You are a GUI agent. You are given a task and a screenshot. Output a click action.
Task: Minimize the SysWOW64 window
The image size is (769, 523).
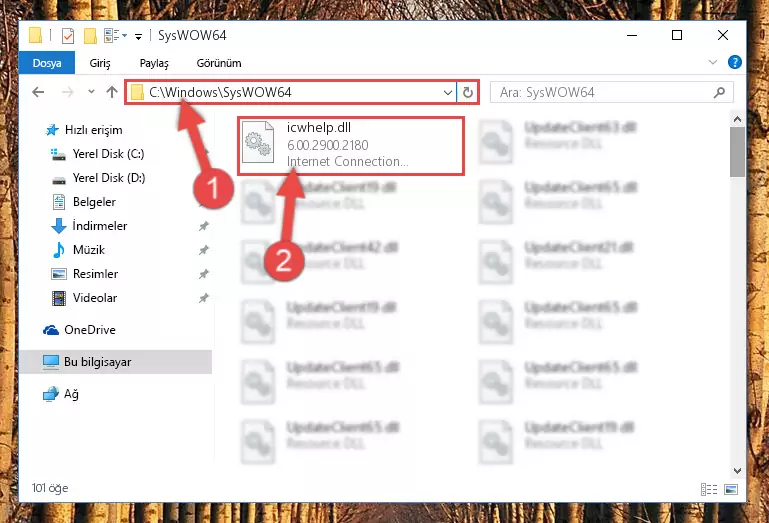632,35
